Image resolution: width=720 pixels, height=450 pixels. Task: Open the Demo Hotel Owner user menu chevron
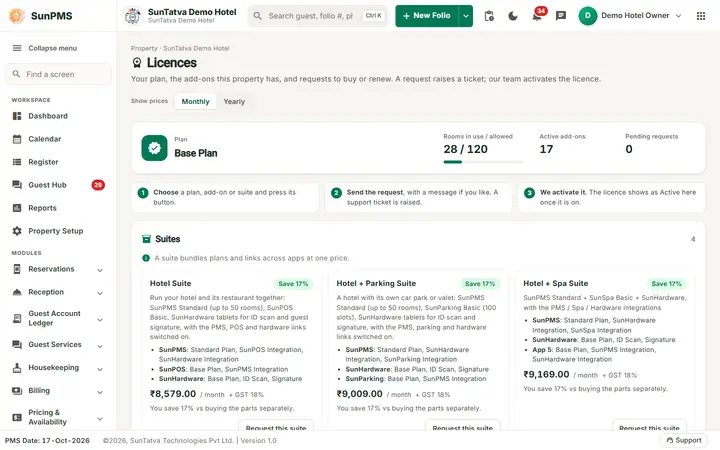(x=678, y=16)
